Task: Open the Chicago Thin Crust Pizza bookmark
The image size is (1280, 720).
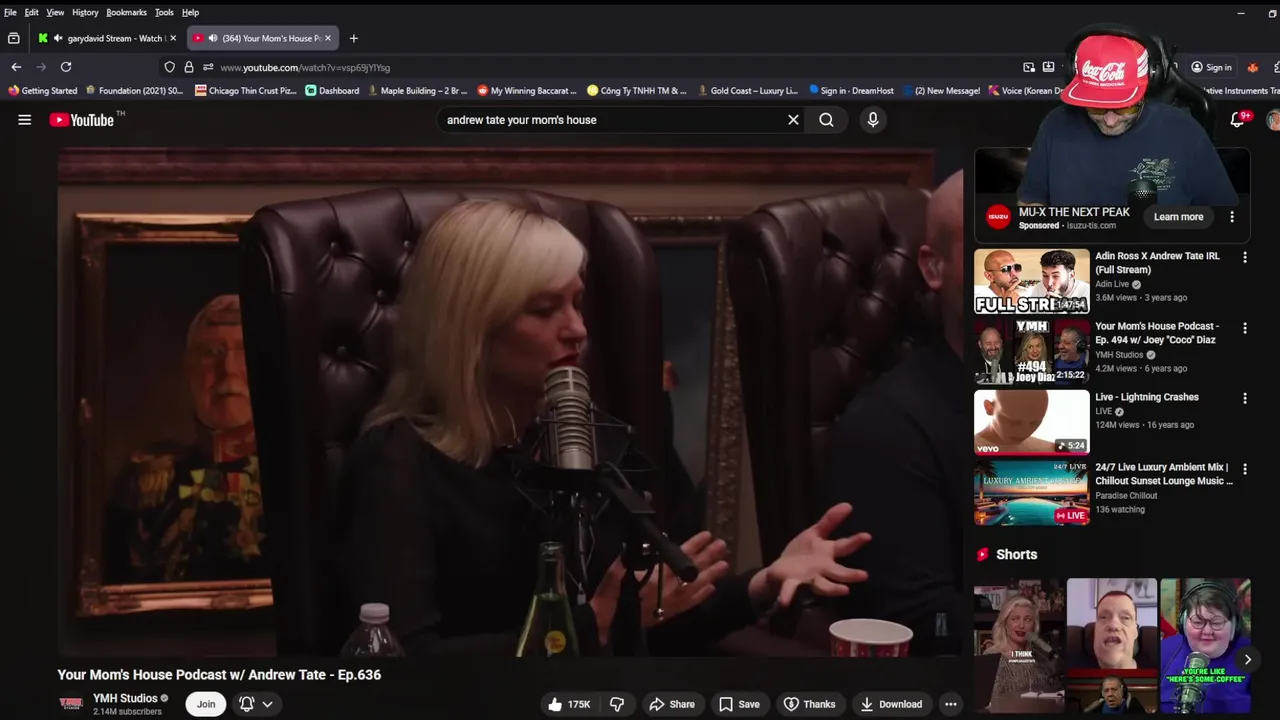Action: (246, 91)
